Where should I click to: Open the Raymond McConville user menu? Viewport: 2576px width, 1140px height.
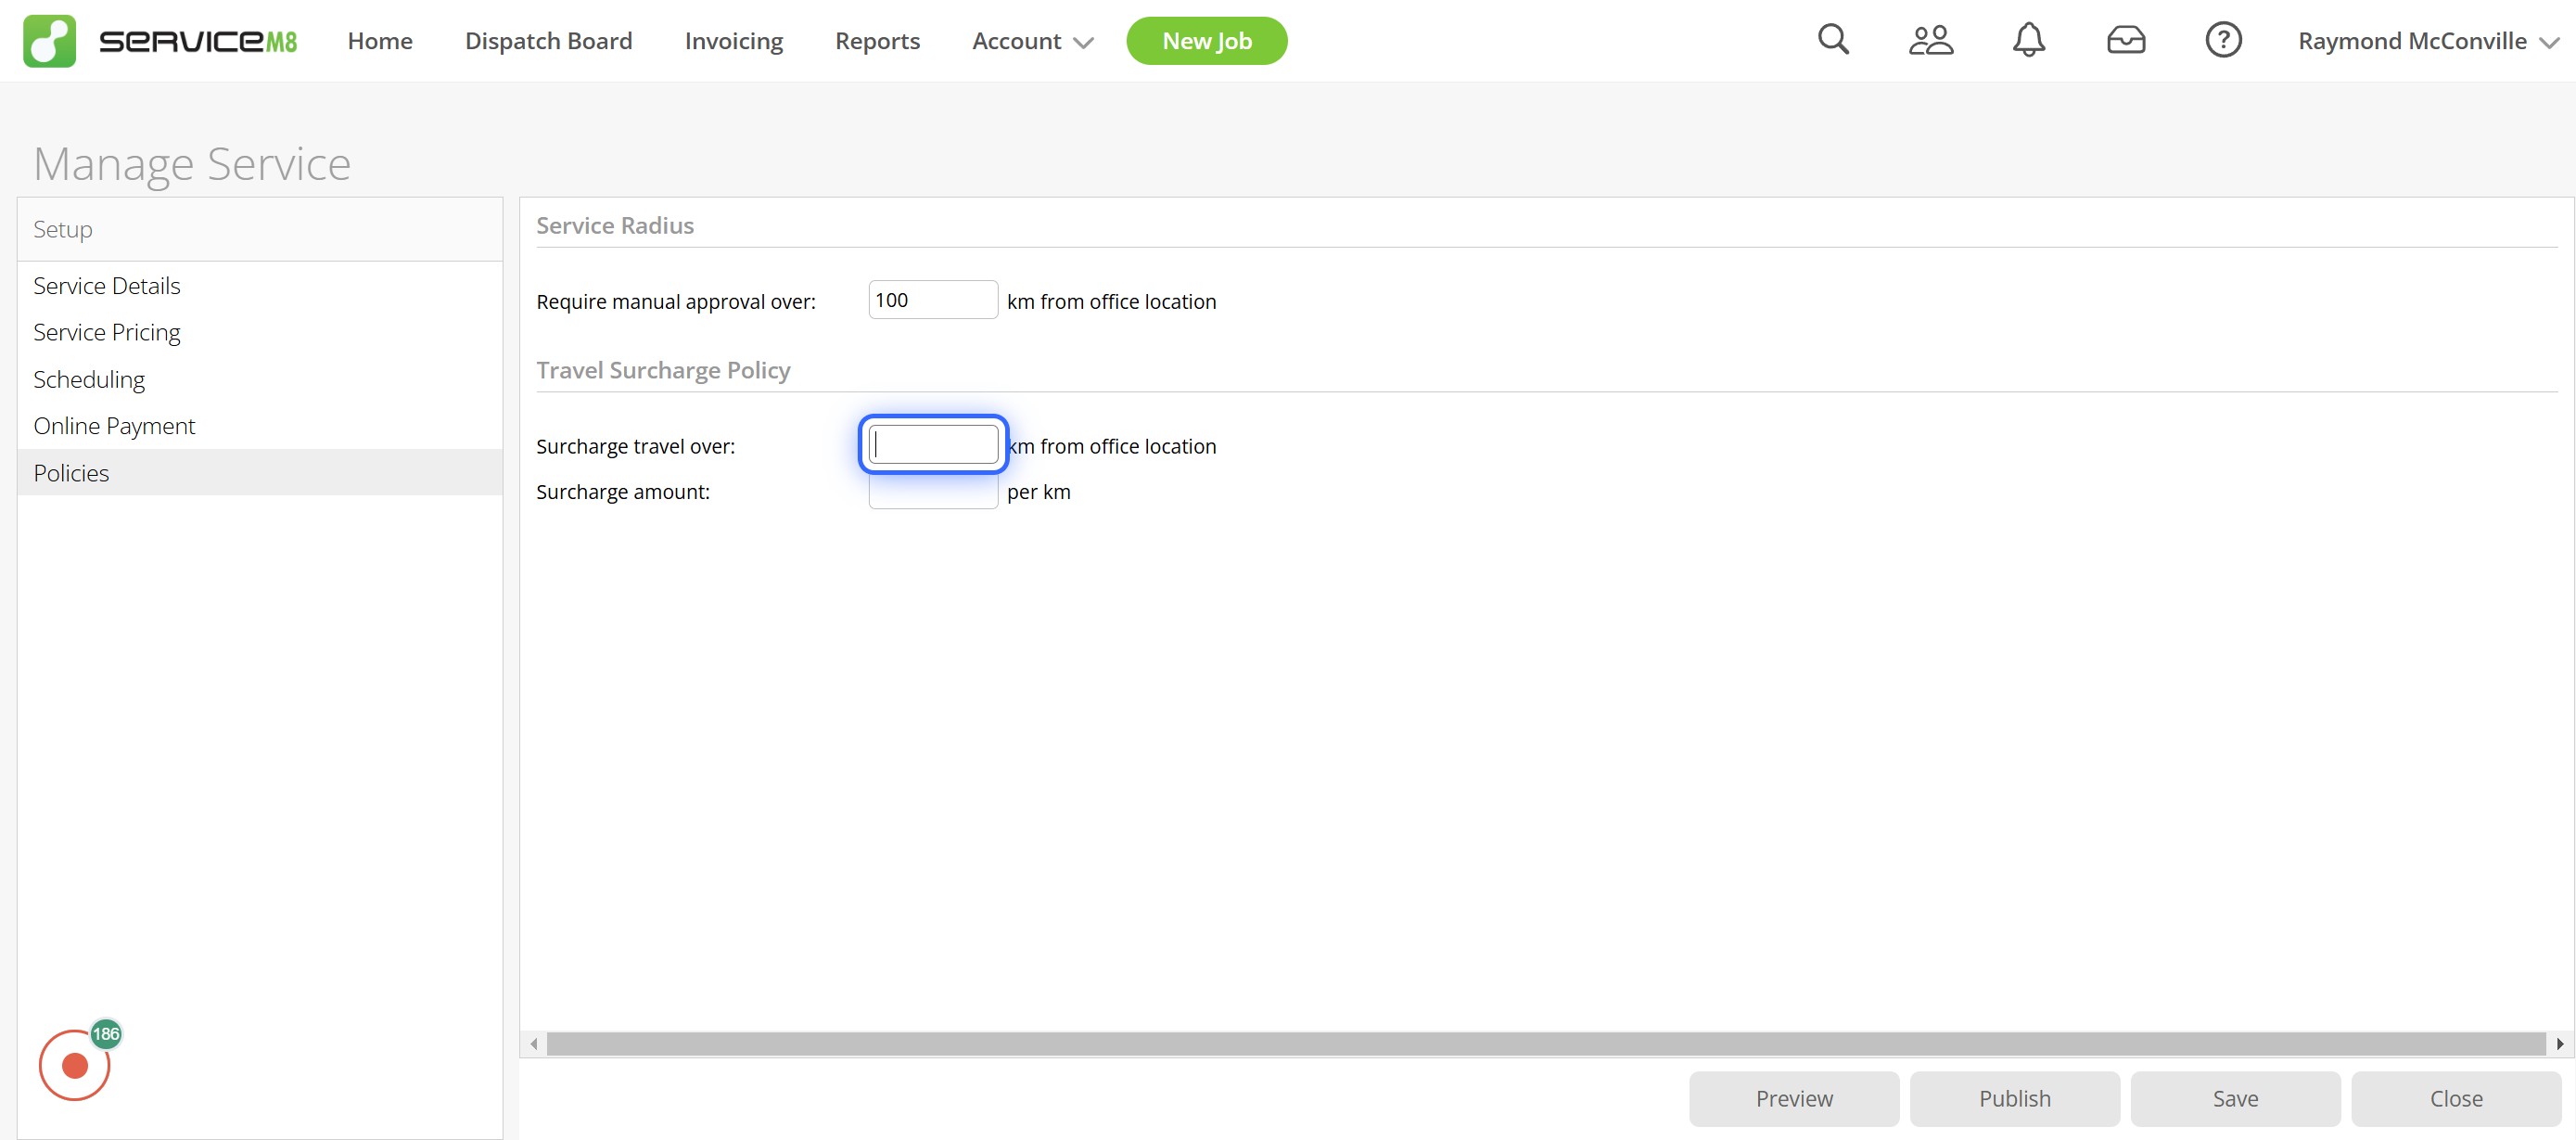tap(2428, 41)
